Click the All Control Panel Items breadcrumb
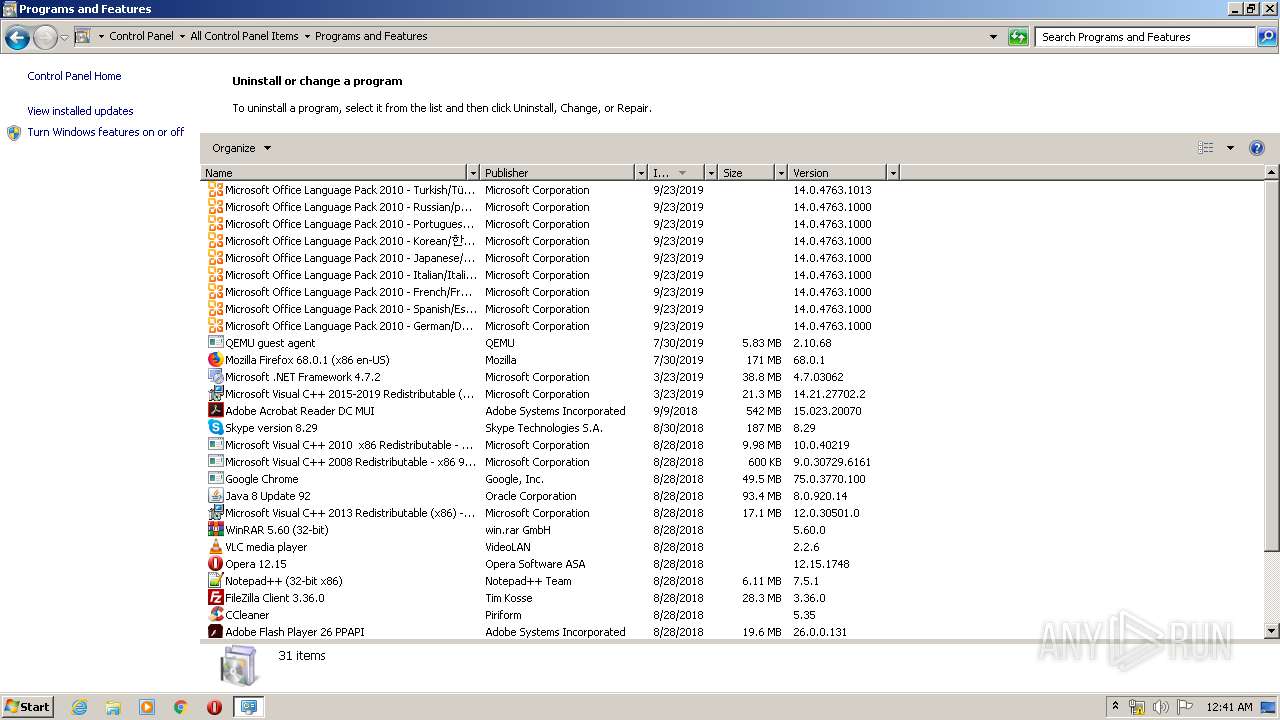The width and height of the screenshot is (1280, 720). pyautogui.click(x=244, y=36)
